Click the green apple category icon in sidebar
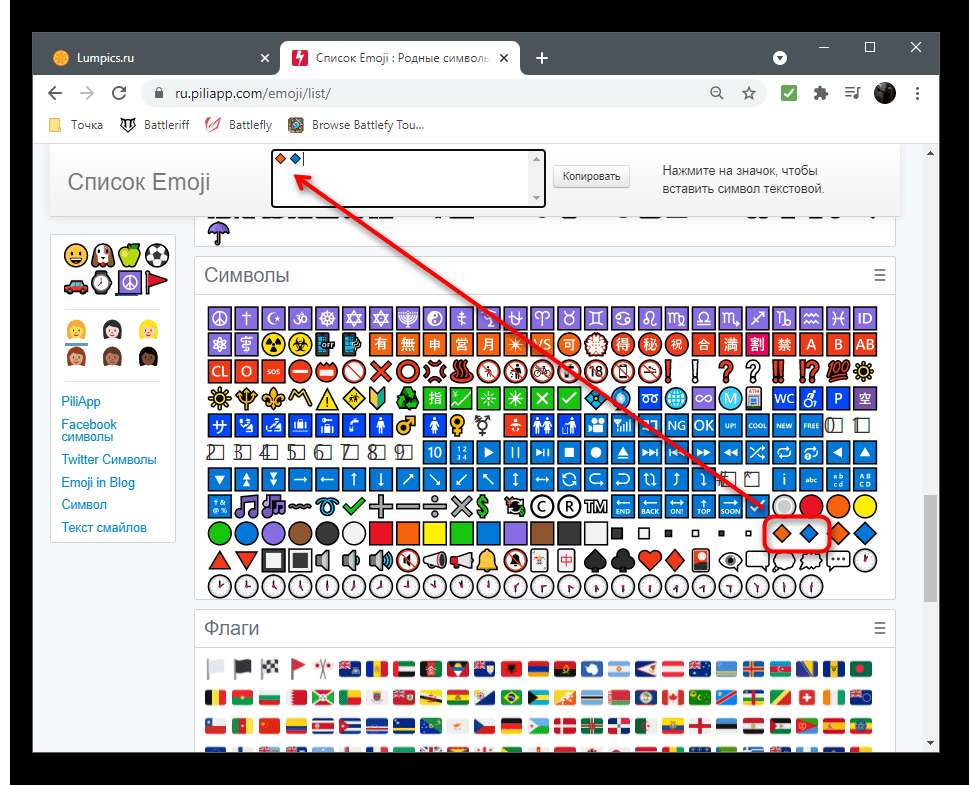 [130, 256]
